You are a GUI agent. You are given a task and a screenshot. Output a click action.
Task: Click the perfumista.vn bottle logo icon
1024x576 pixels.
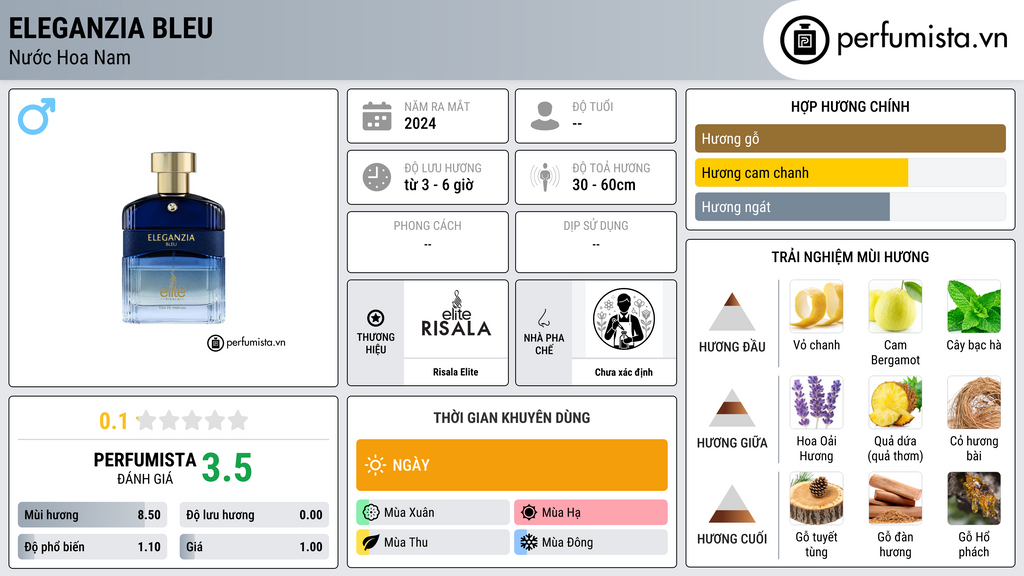[x=804, y=40]
